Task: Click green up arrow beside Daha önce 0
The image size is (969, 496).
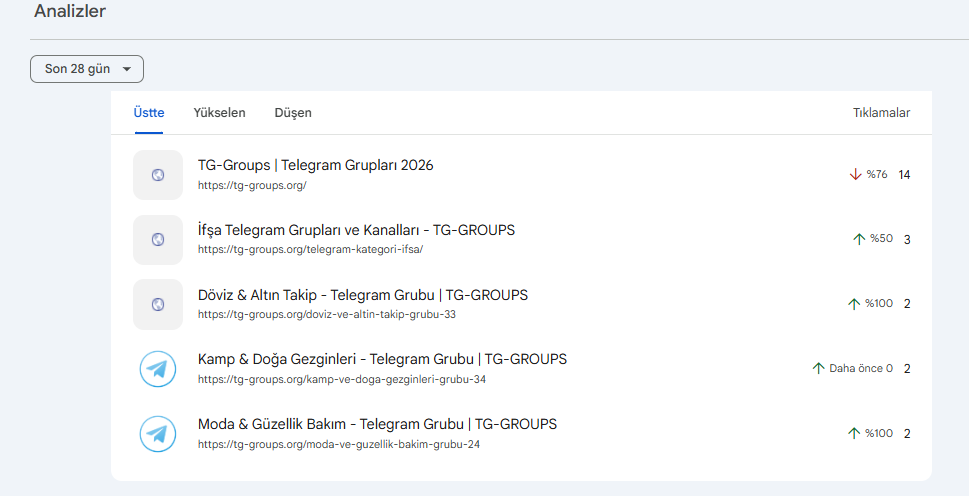Action: (818, 369)
